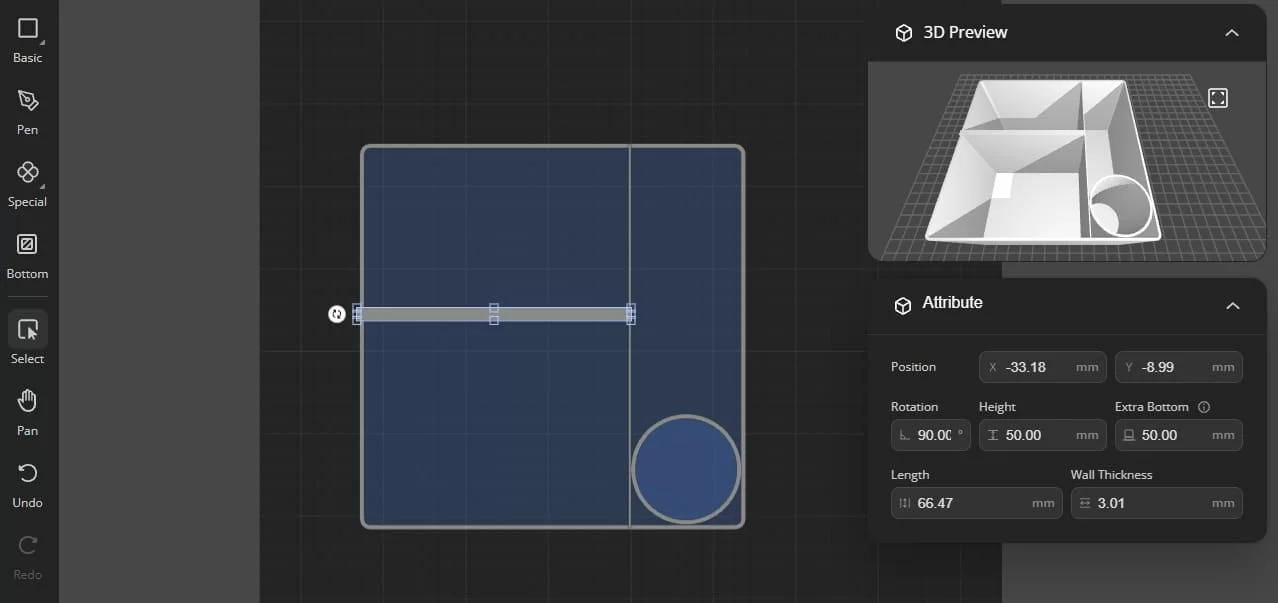Edit the Position X field
This screenshot has width=1278, height=603.
click(x=1043, y=367)
